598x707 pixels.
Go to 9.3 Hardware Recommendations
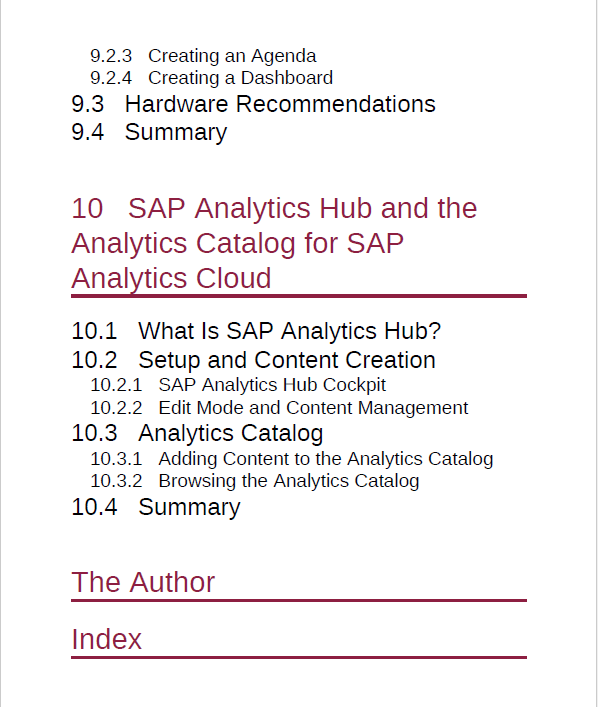click(253, 104)
